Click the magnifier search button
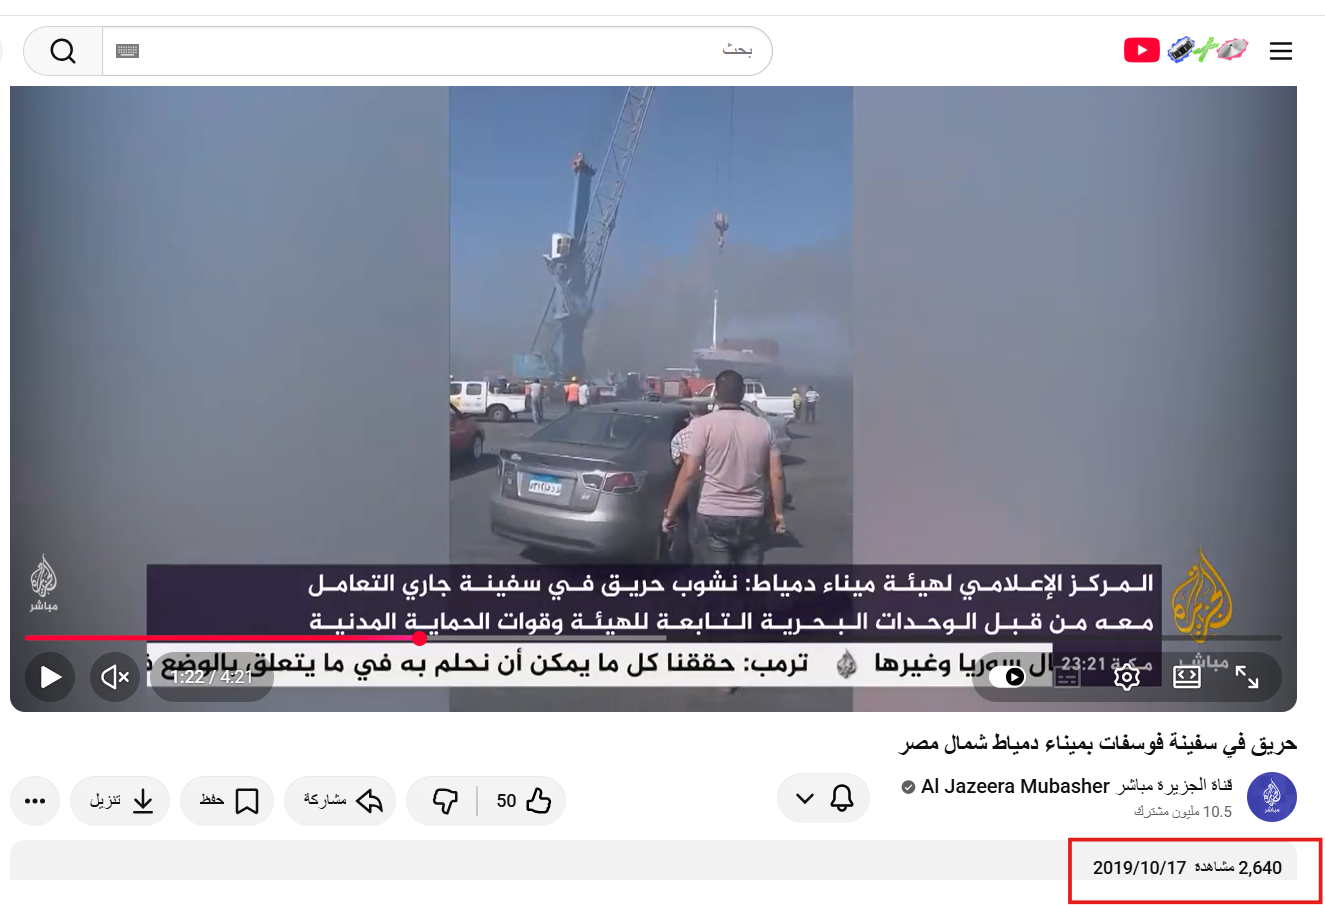This screenshot has height=905, width=1325. coord(63,51)
